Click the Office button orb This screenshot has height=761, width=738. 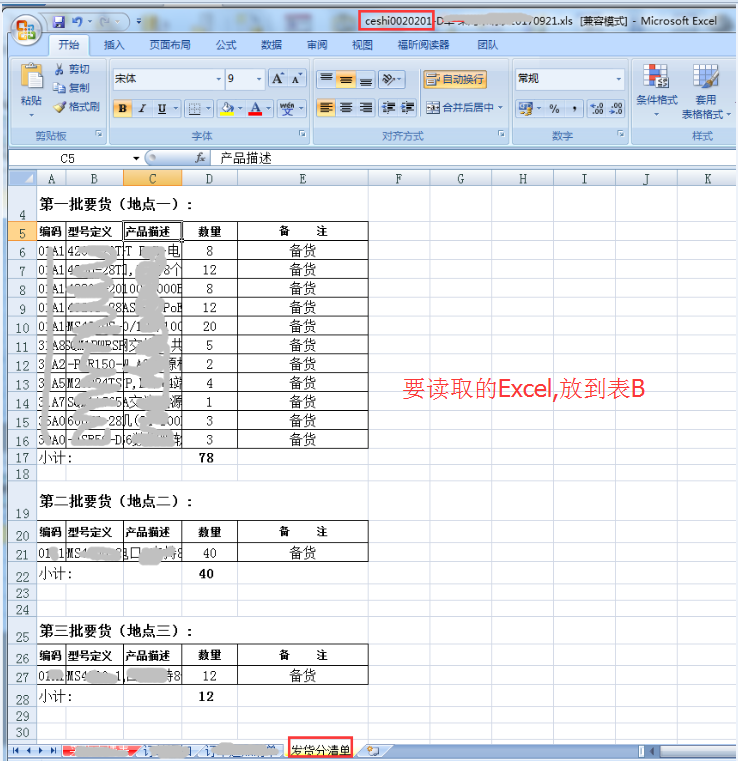tap(26, 31)
